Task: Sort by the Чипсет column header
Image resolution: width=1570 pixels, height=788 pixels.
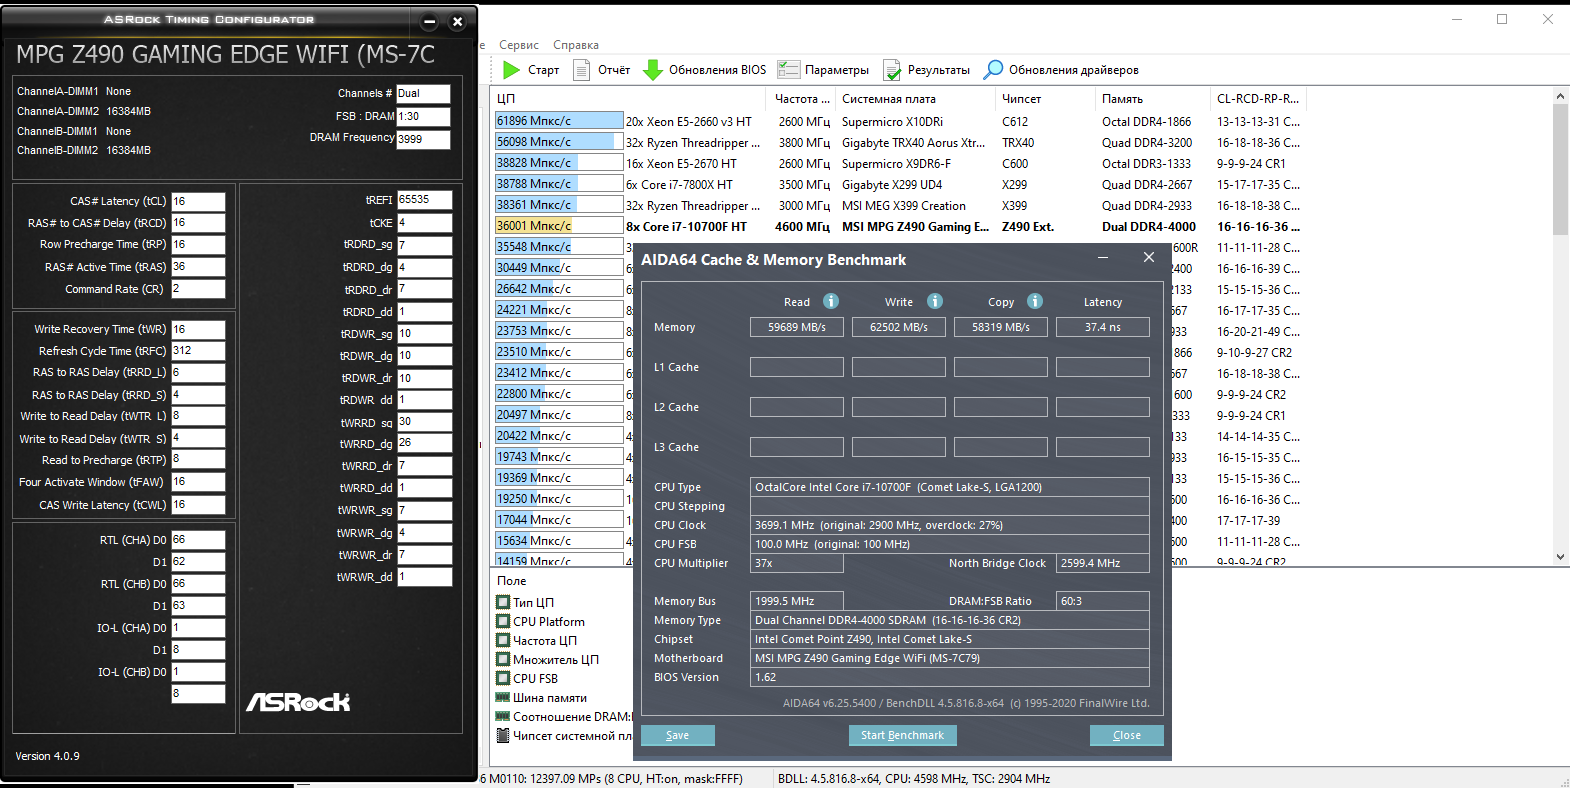Action: 1045,99
